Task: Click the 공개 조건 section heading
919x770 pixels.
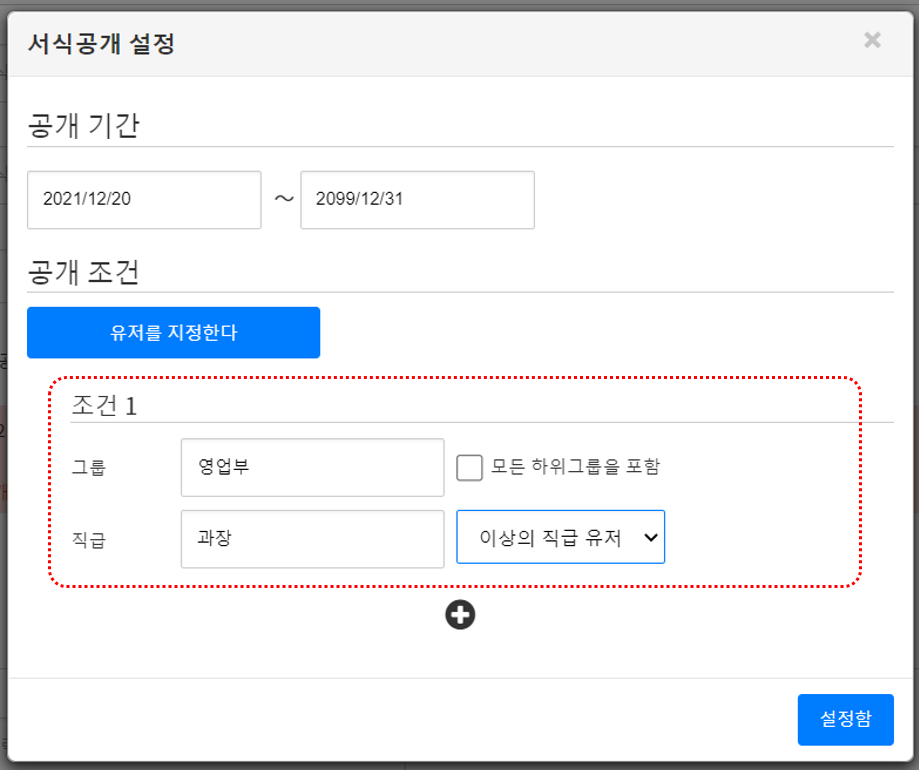Action: tap(83, 271)
